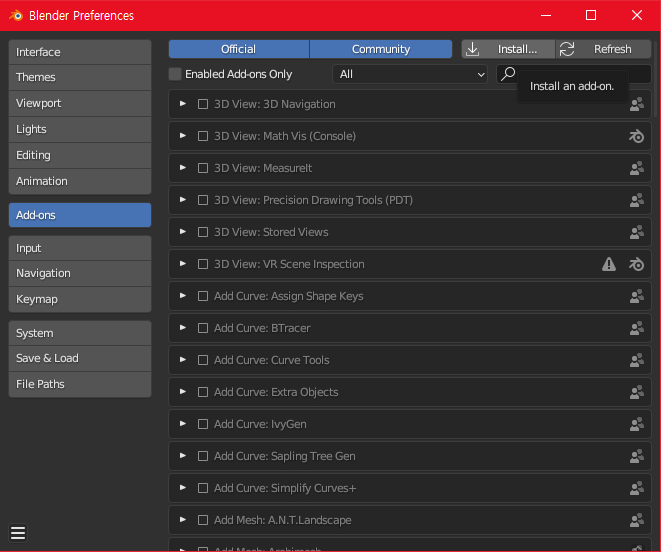
Task: Expand Math Vis (Console) details arrow
Action: (x=183, y=136)
